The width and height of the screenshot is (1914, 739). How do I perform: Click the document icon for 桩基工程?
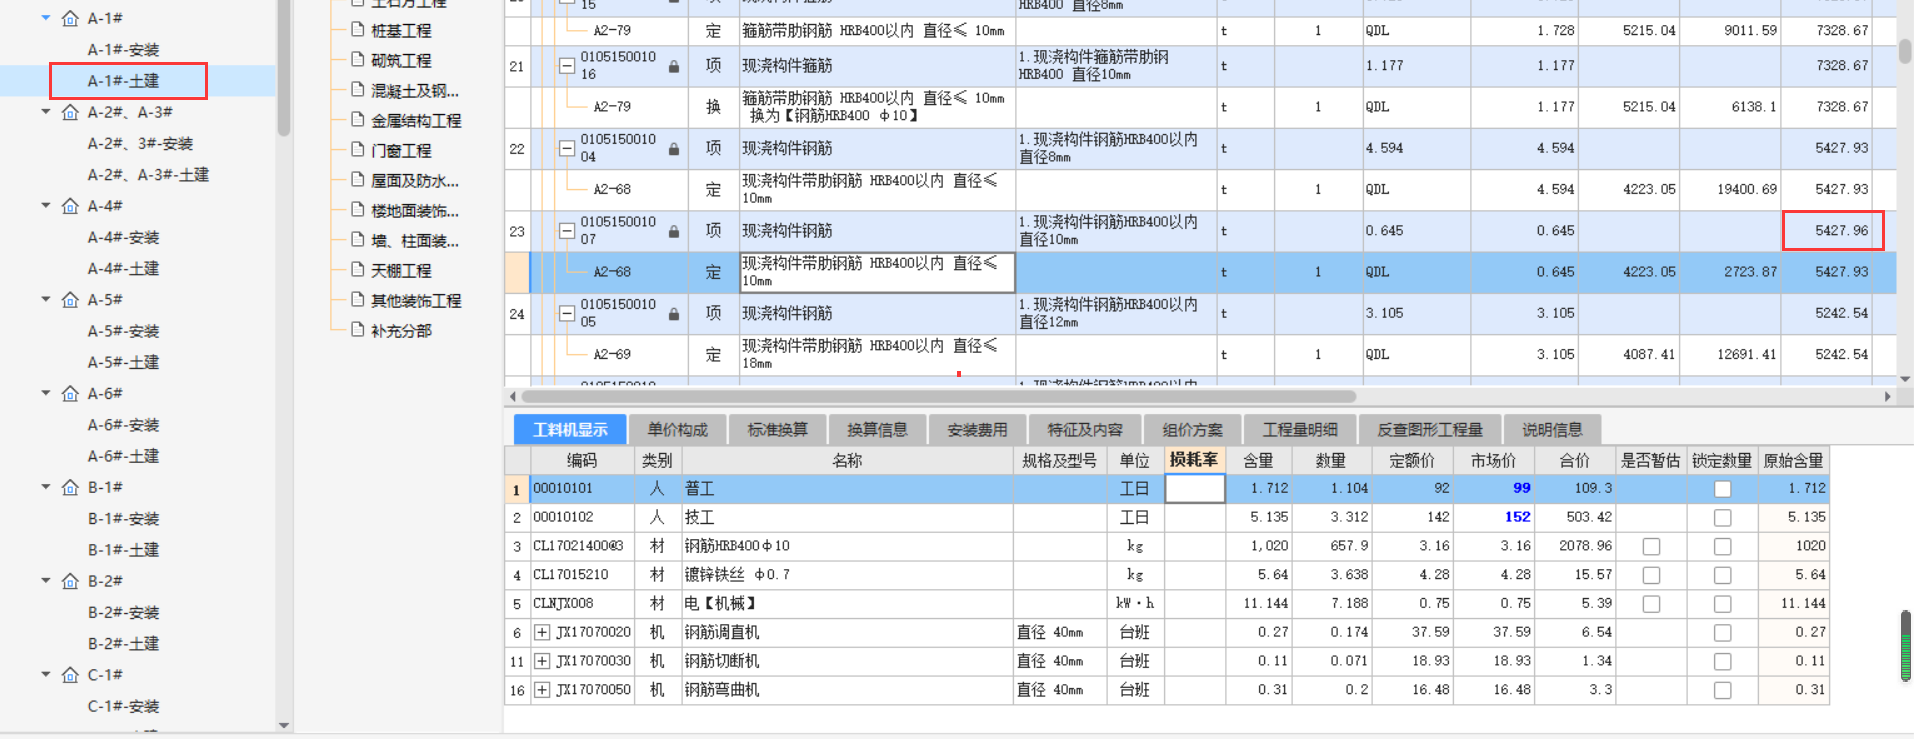click(358, 30)
